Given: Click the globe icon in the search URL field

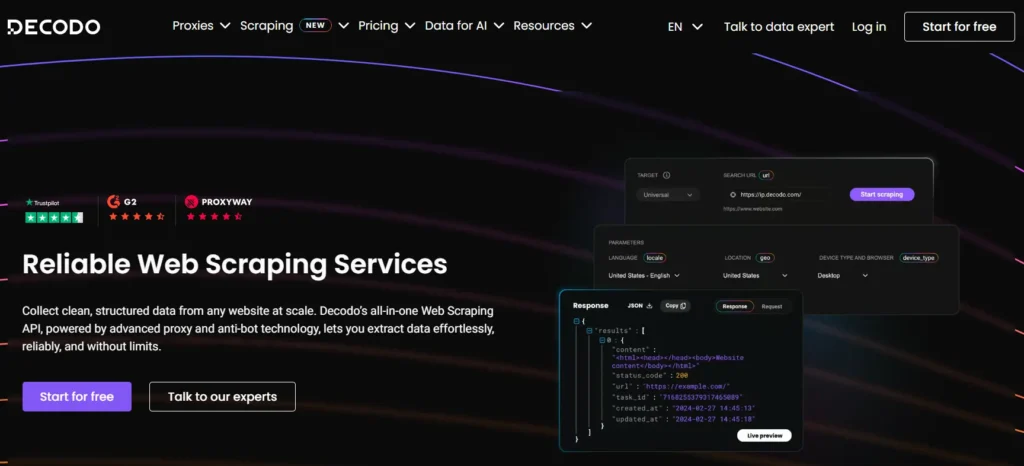Looking at the screenshot, I should click(733, 194).
